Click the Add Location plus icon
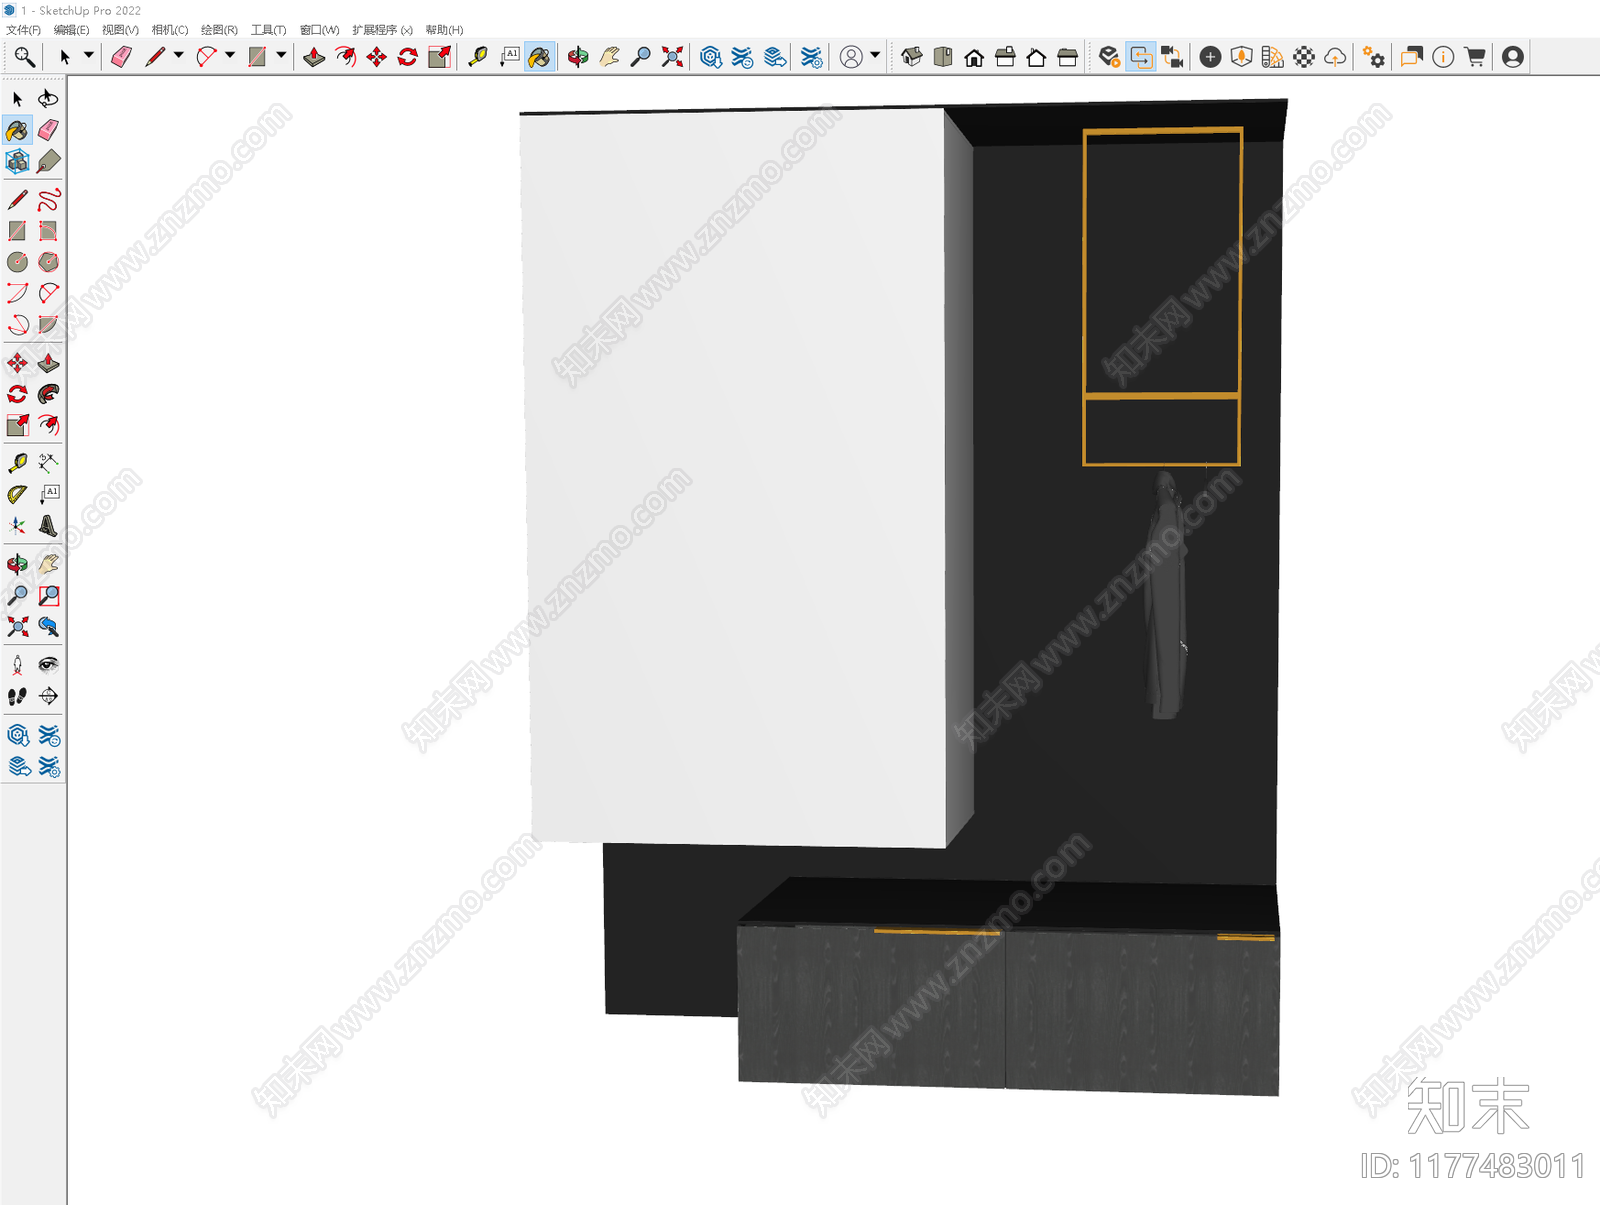1600x1205 pixels. (x=1210, y=57)
